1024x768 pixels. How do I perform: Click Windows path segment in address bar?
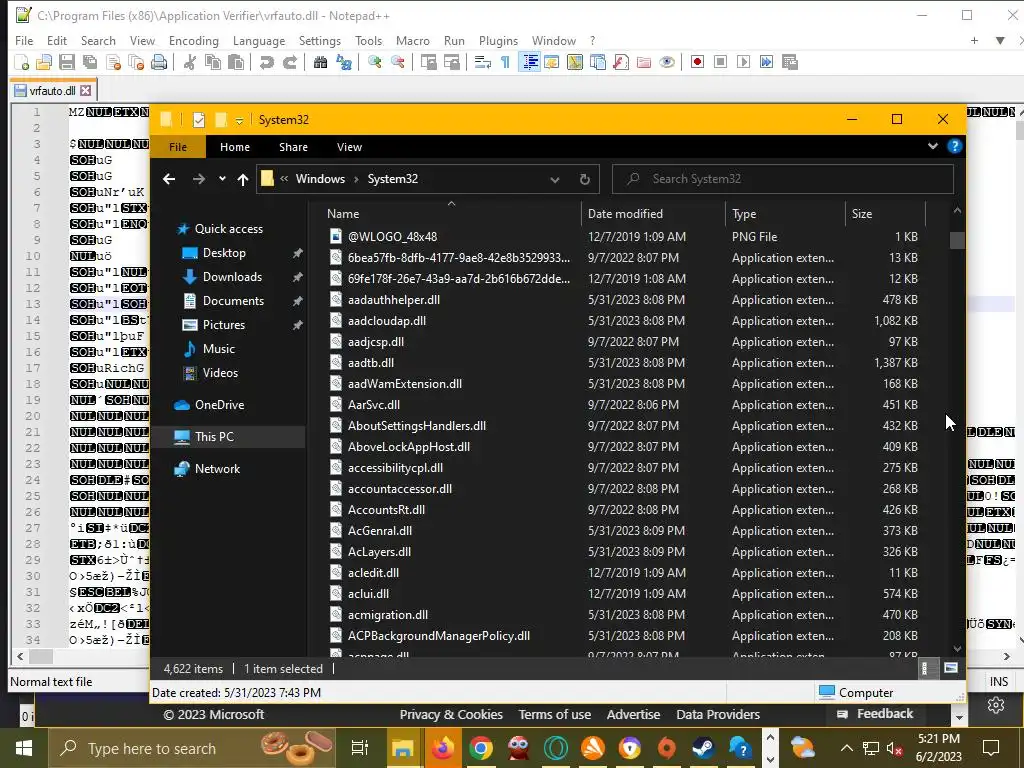[320, 179]
